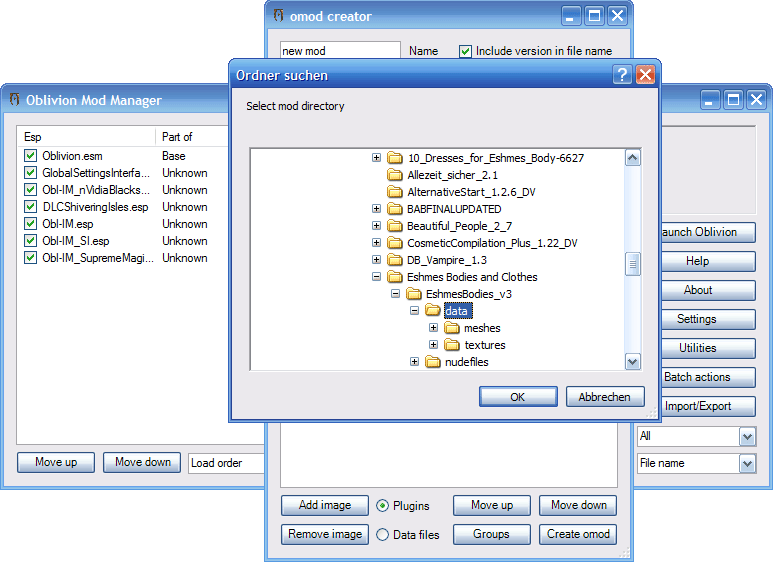Click scroll up arrow in folder tree
The image size is (774, 563).
633,158
